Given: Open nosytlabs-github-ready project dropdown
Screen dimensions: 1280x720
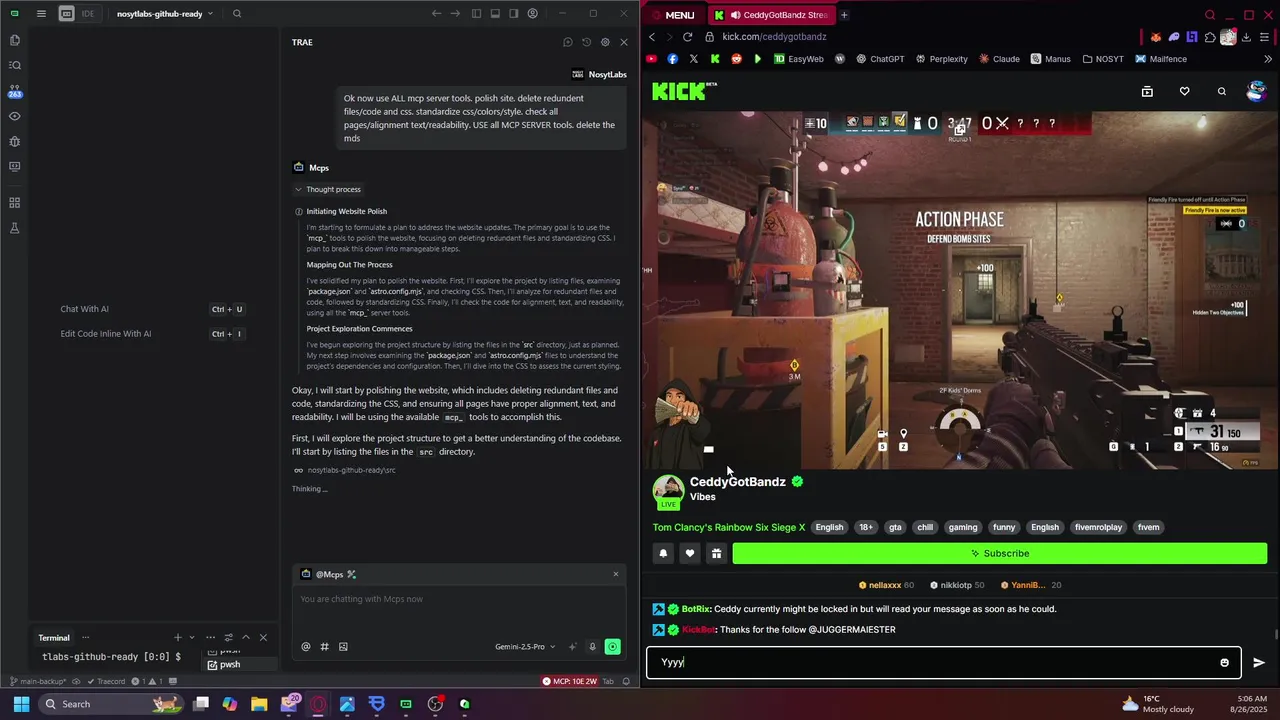Looking at the screenshot, I should (x=164, y=14).
